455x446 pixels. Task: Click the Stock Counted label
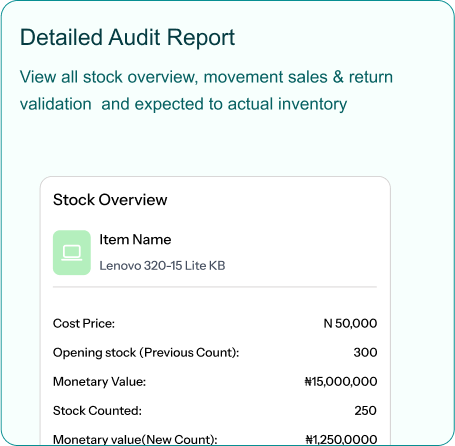(x=97, y=411)
